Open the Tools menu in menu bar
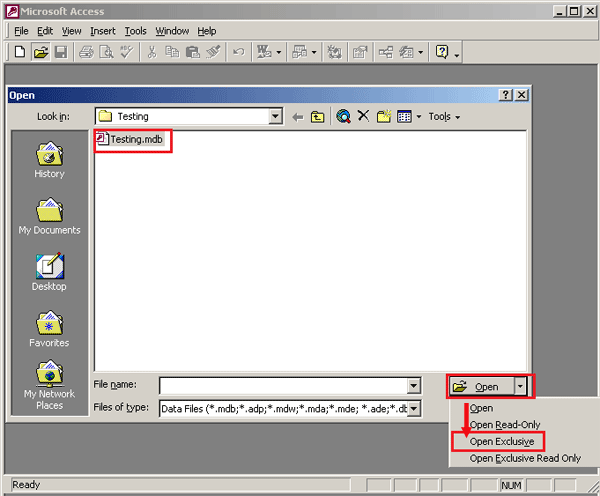 [x=135, y=31]
